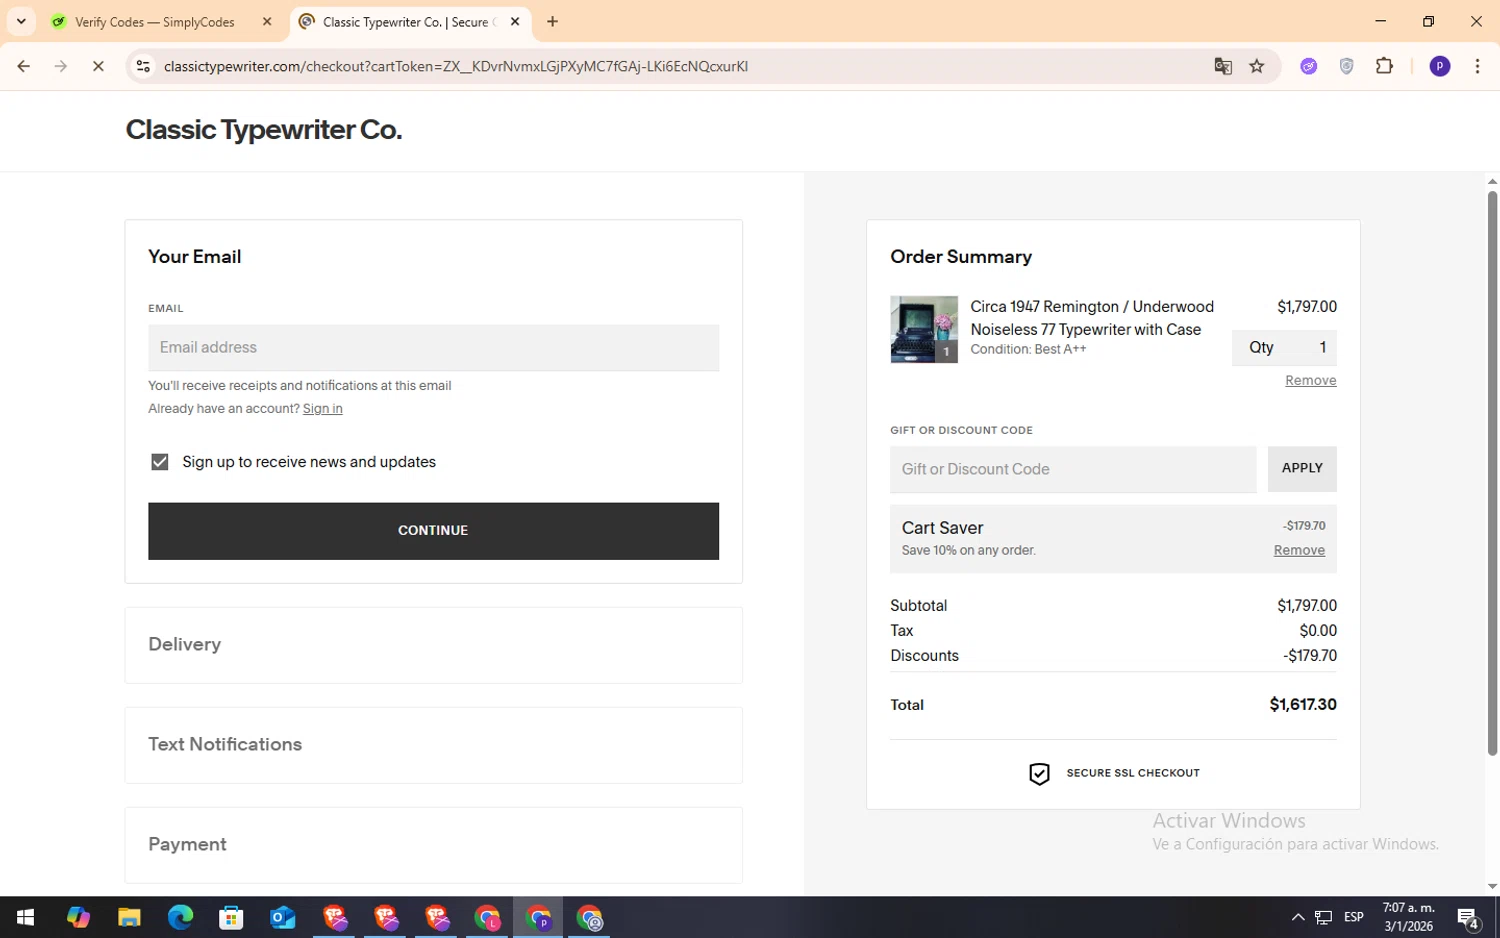Remove the Remington typewriter from order
Viewport: 1500px width, 938px height.
(1310, 380)
